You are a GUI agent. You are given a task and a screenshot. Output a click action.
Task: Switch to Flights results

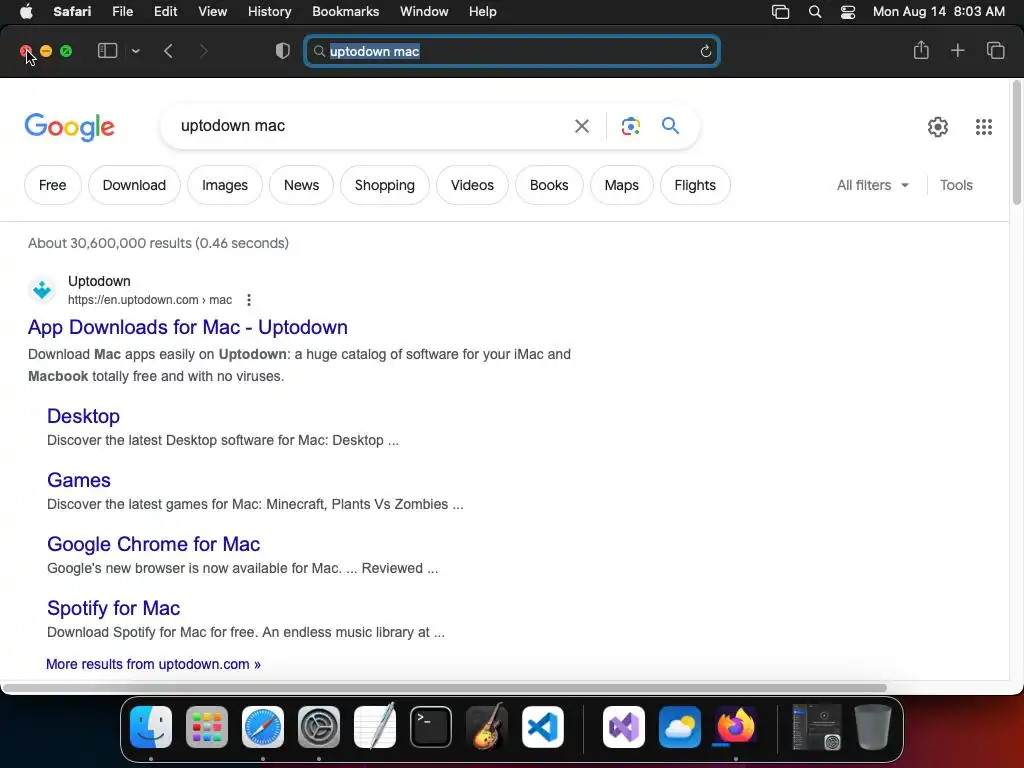695,185
